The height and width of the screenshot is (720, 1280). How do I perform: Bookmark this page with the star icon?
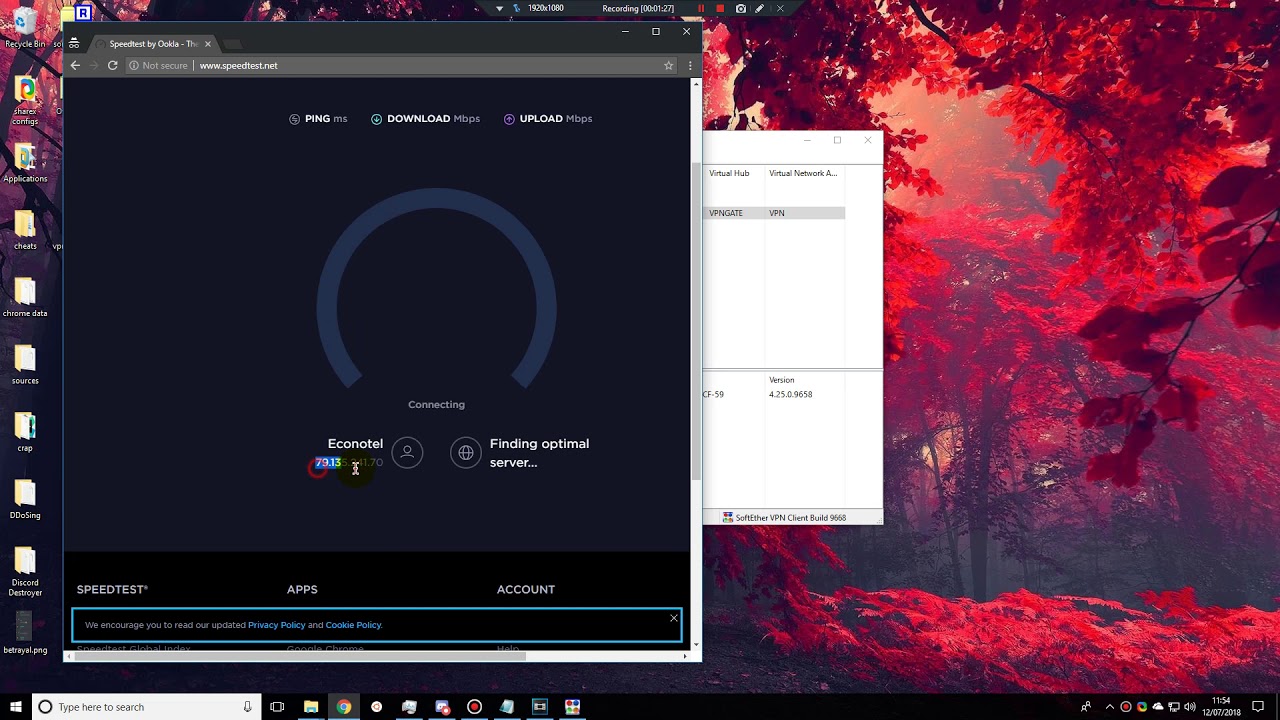coord(669,65)
